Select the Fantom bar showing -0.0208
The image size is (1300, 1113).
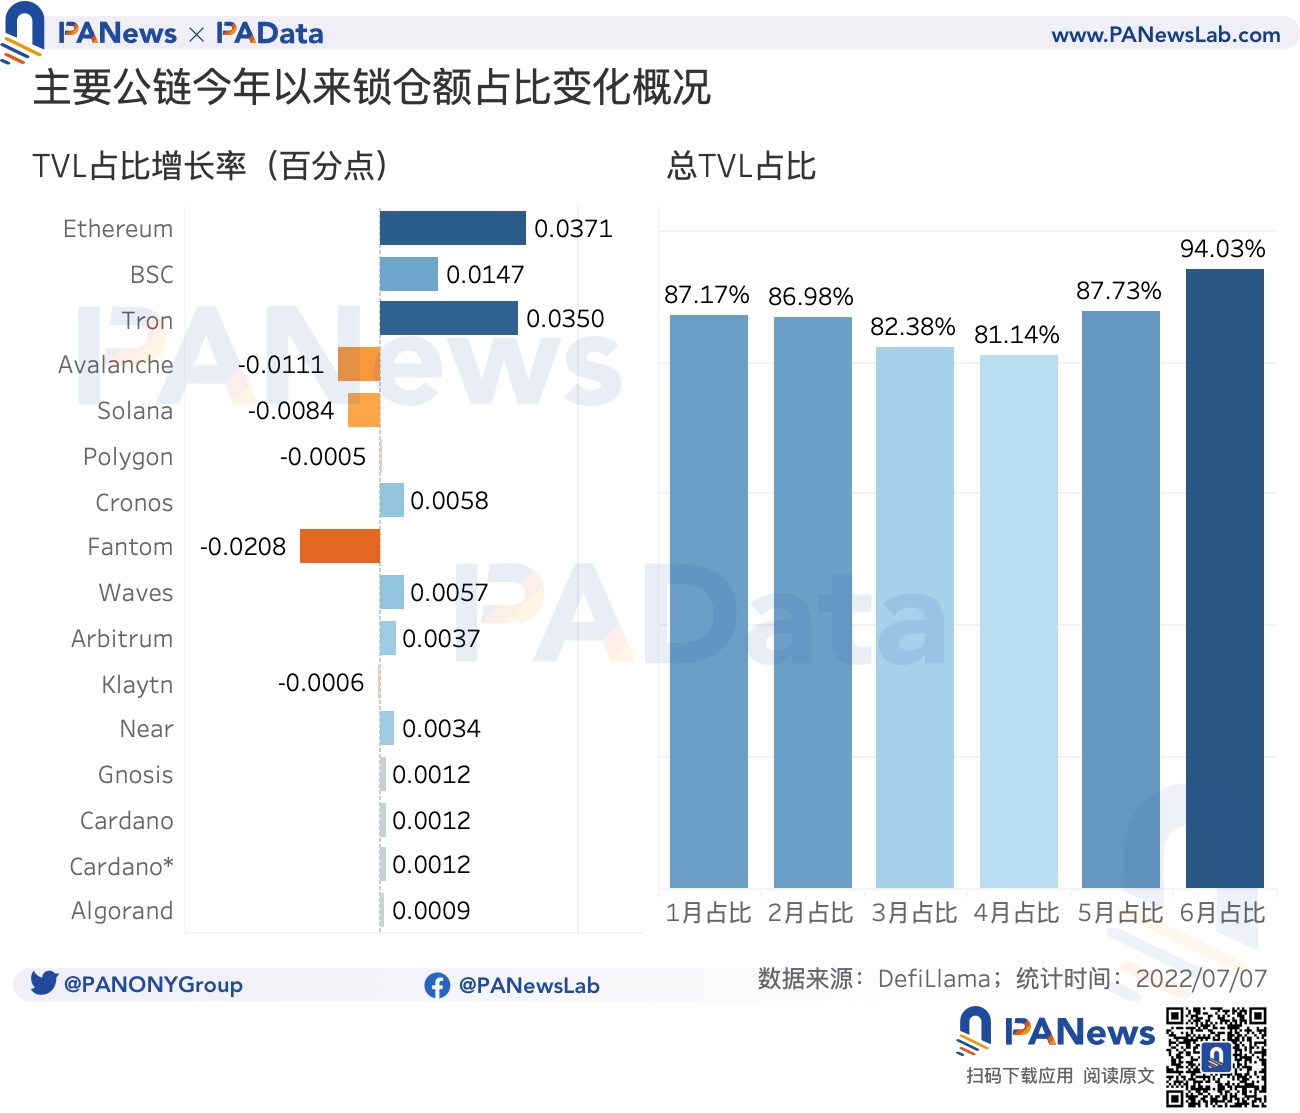[340, 547]
